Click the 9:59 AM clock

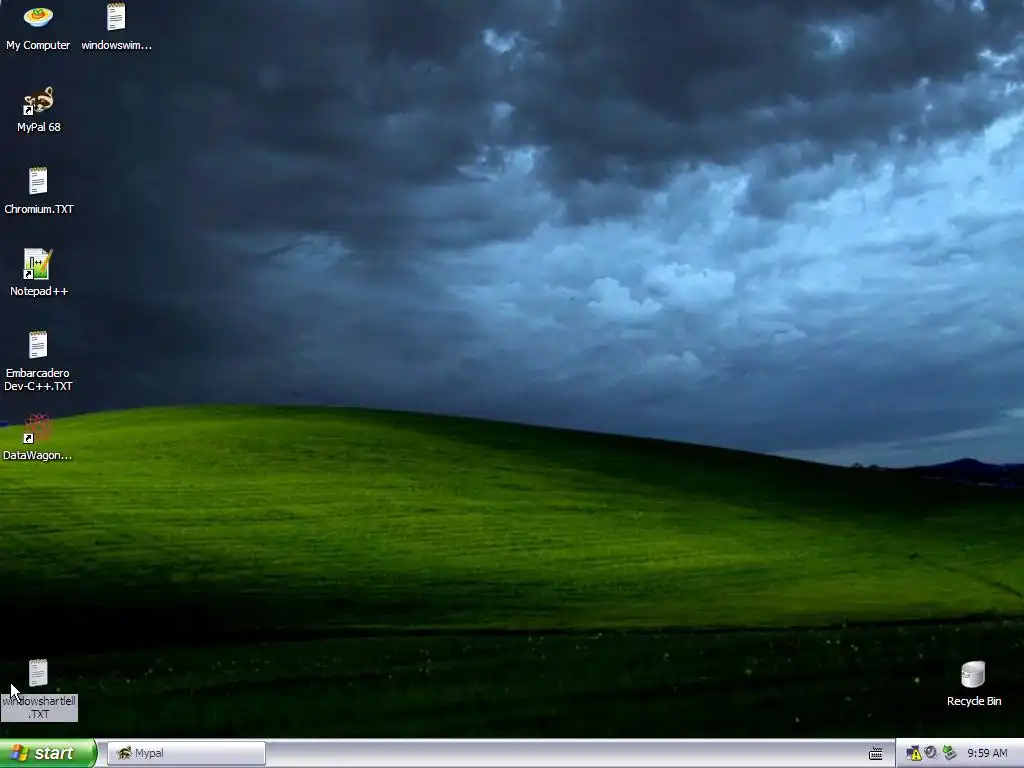pyautogui.click(x=987, y=753)
